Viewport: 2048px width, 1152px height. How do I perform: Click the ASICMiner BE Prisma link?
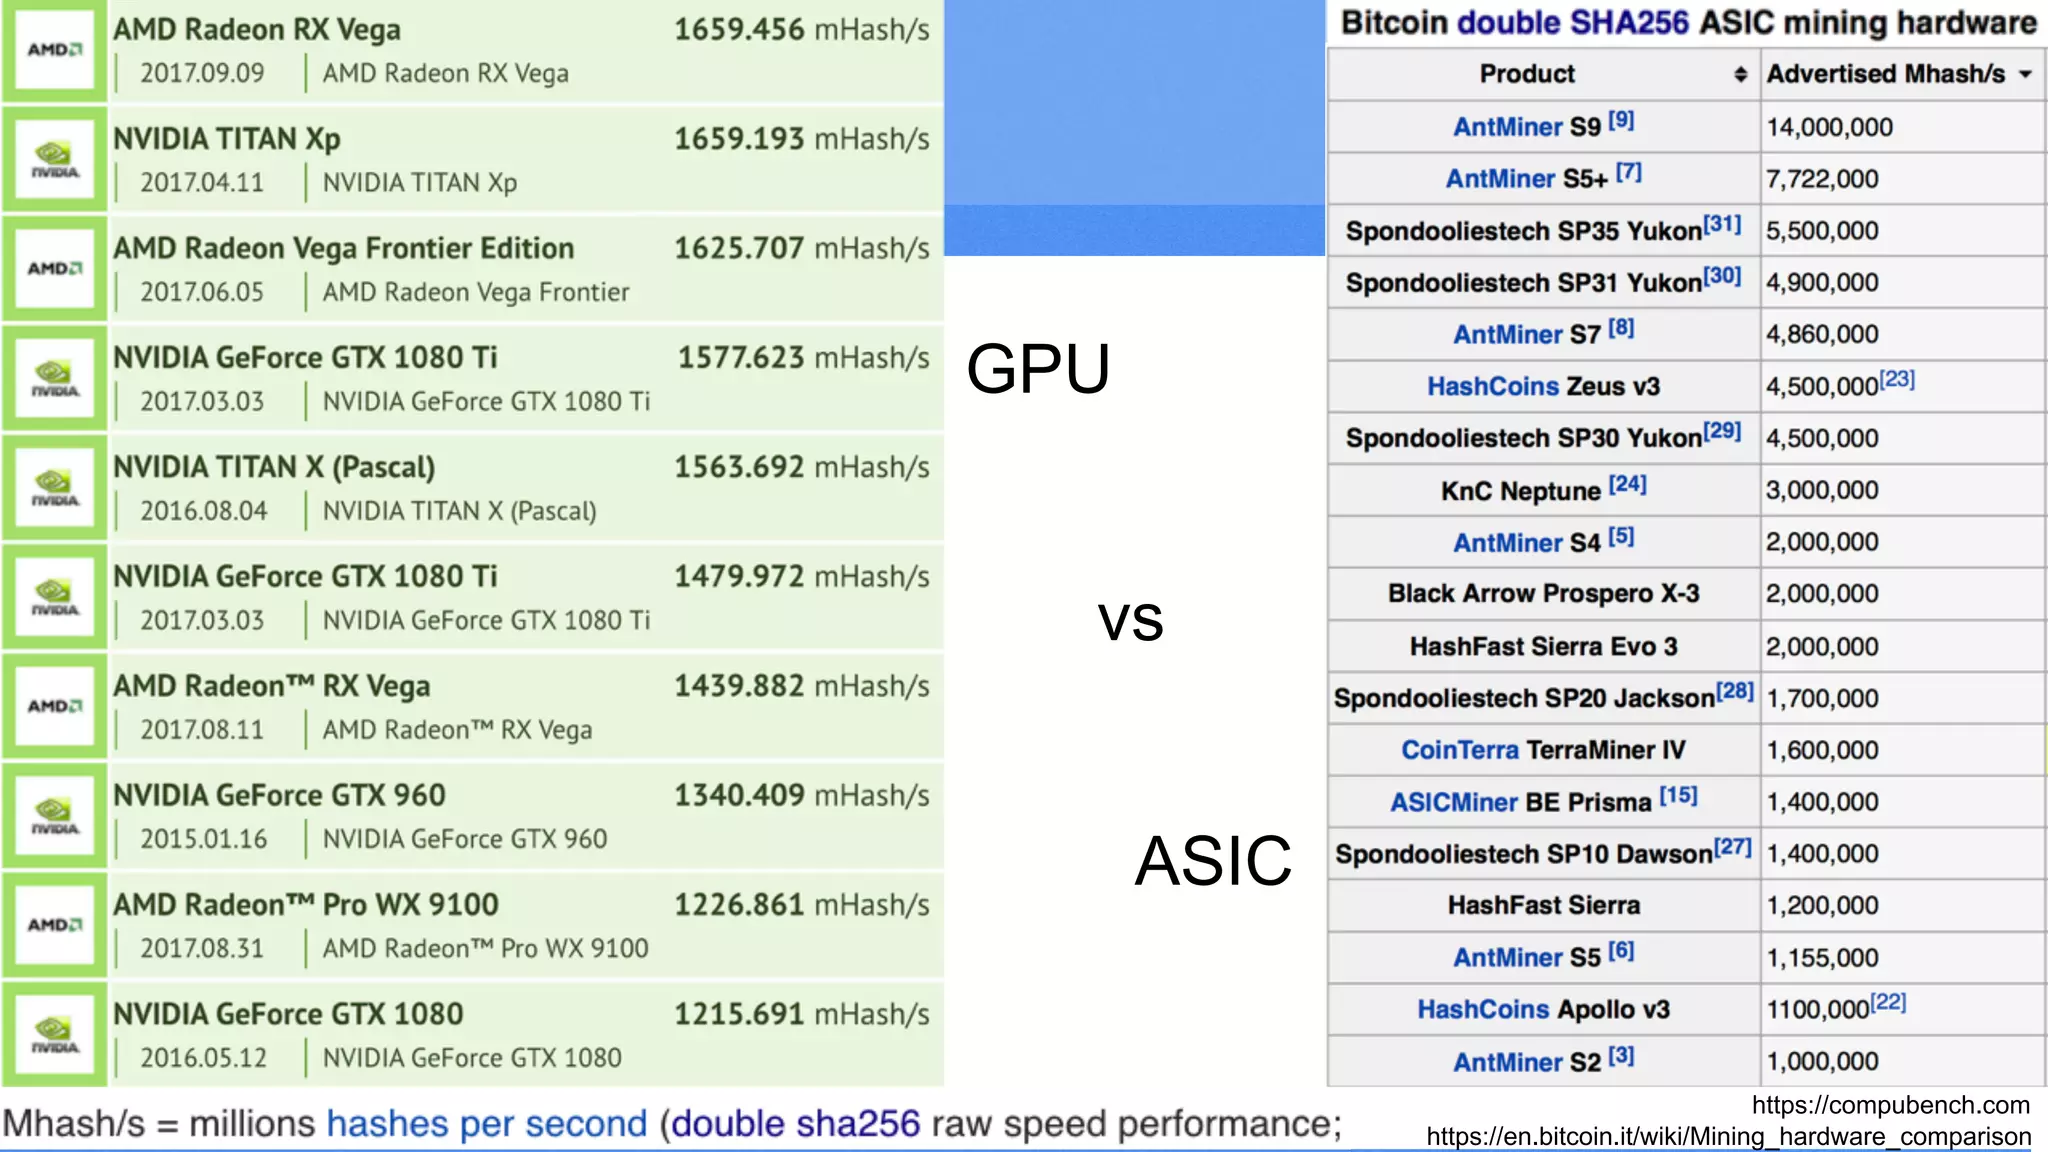1454,802
